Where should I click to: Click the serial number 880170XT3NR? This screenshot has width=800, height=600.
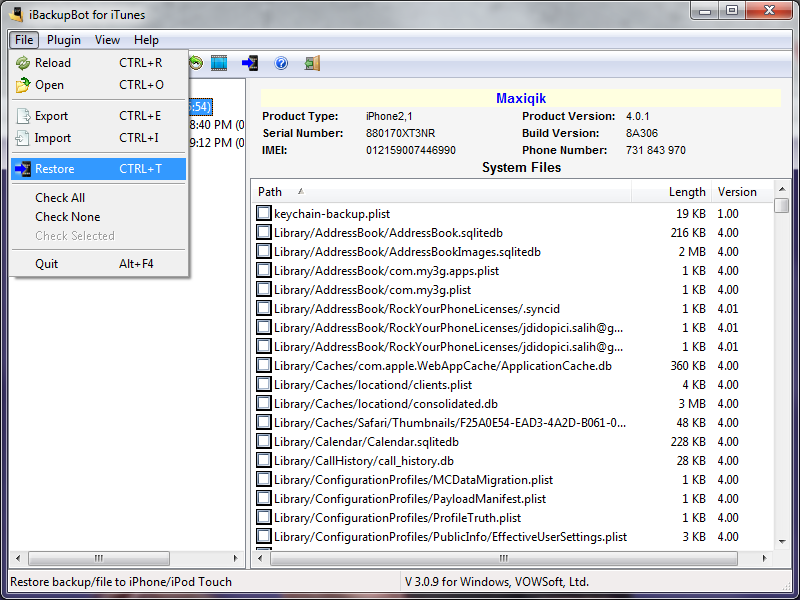click(x=401, y=133)
